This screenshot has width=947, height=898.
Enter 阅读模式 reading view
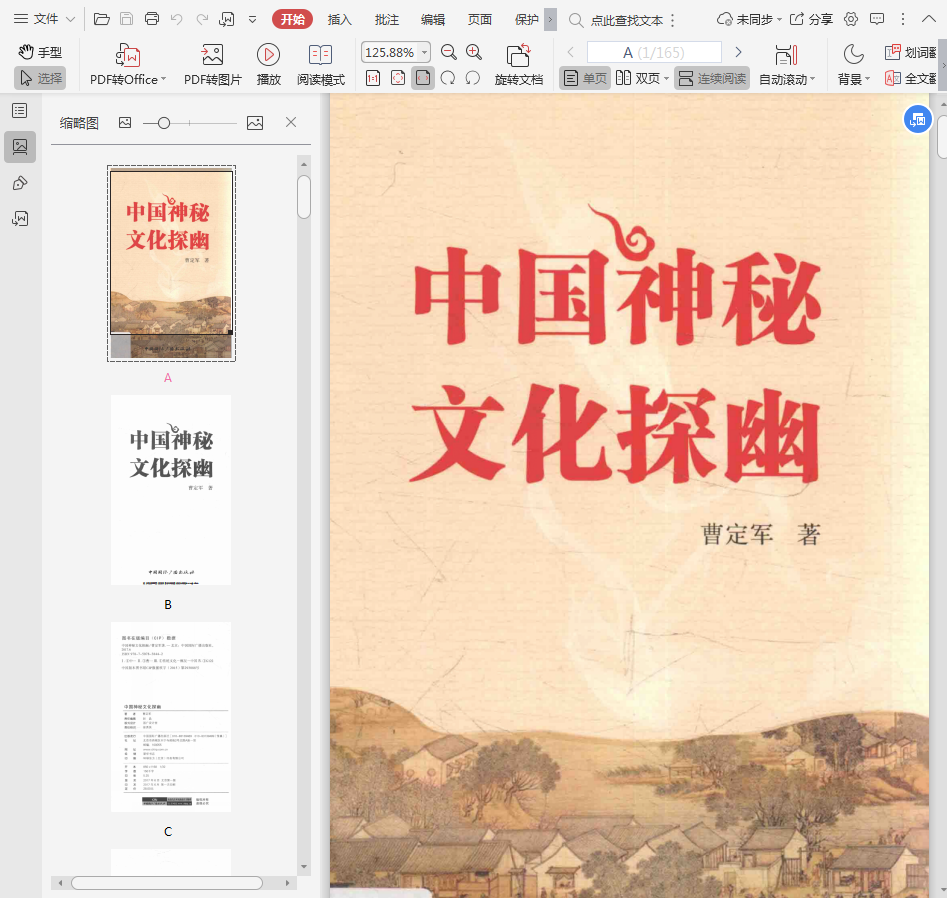[320, 56]
